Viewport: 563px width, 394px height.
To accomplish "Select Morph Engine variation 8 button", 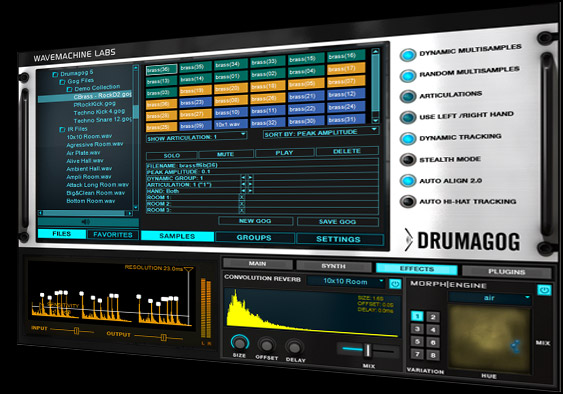I will point(433,355).
